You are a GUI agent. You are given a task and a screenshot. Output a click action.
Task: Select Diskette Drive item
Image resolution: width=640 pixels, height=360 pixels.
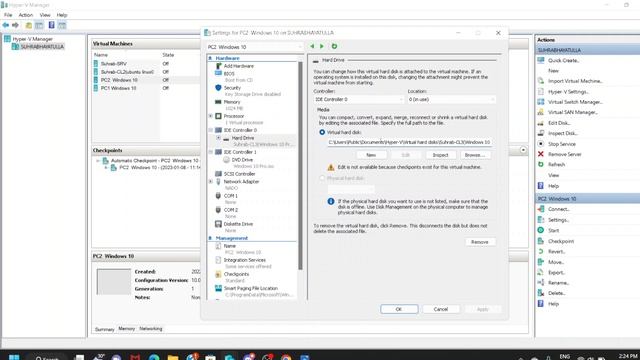point(238,224)
